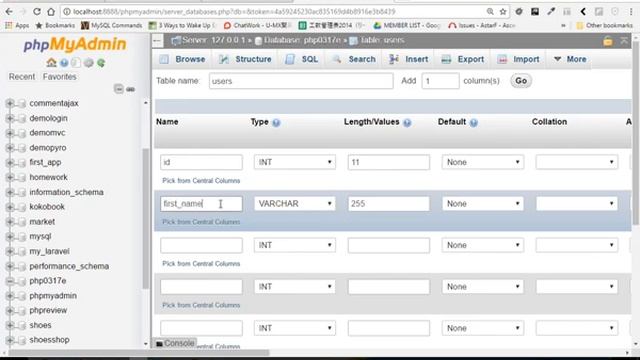Collapse all databases icon in sidebar
Screen dimensions: 640x360
[118, 89]
